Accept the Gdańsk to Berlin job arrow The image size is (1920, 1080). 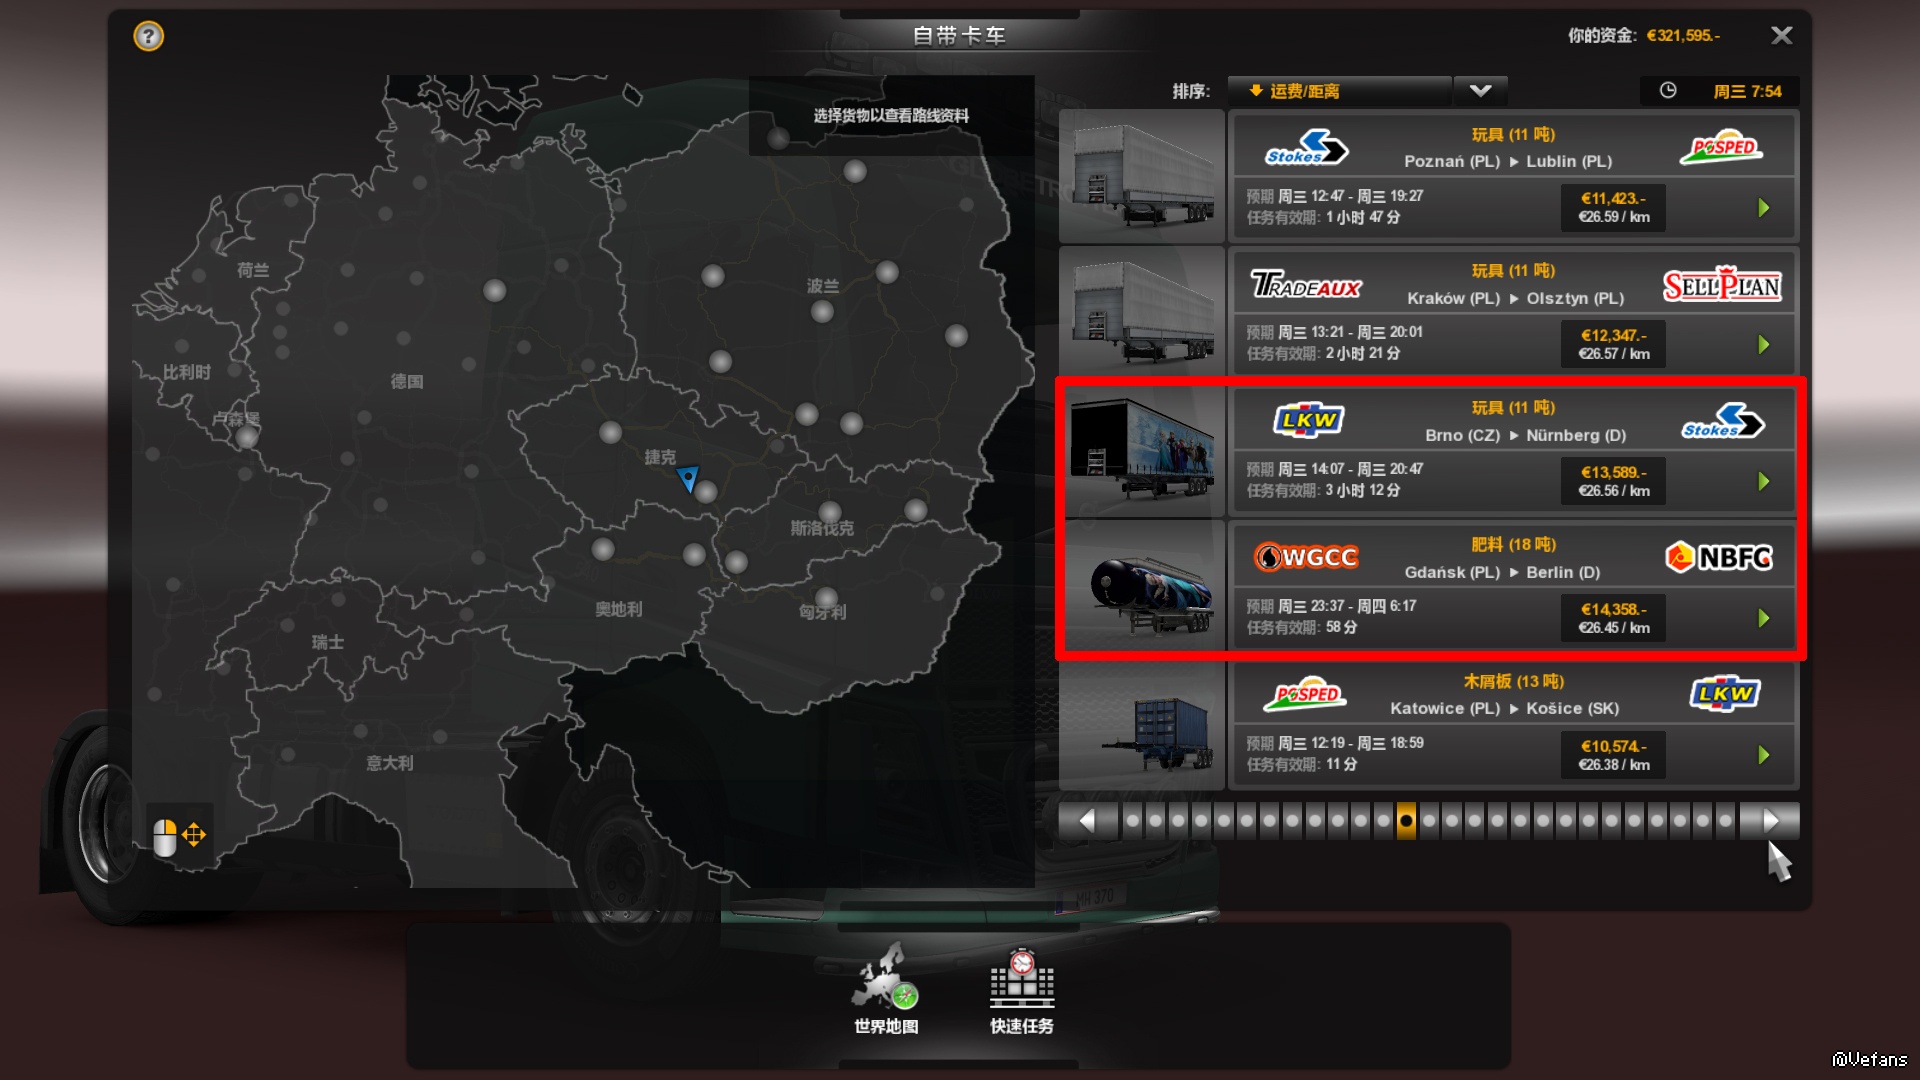1764,619
